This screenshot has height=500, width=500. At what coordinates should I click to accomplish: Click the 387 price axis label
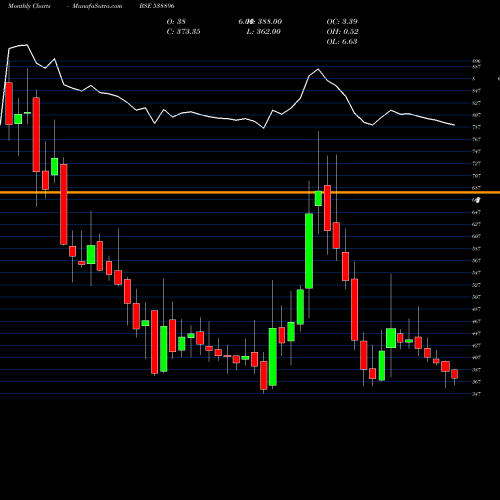pos(476,370)
